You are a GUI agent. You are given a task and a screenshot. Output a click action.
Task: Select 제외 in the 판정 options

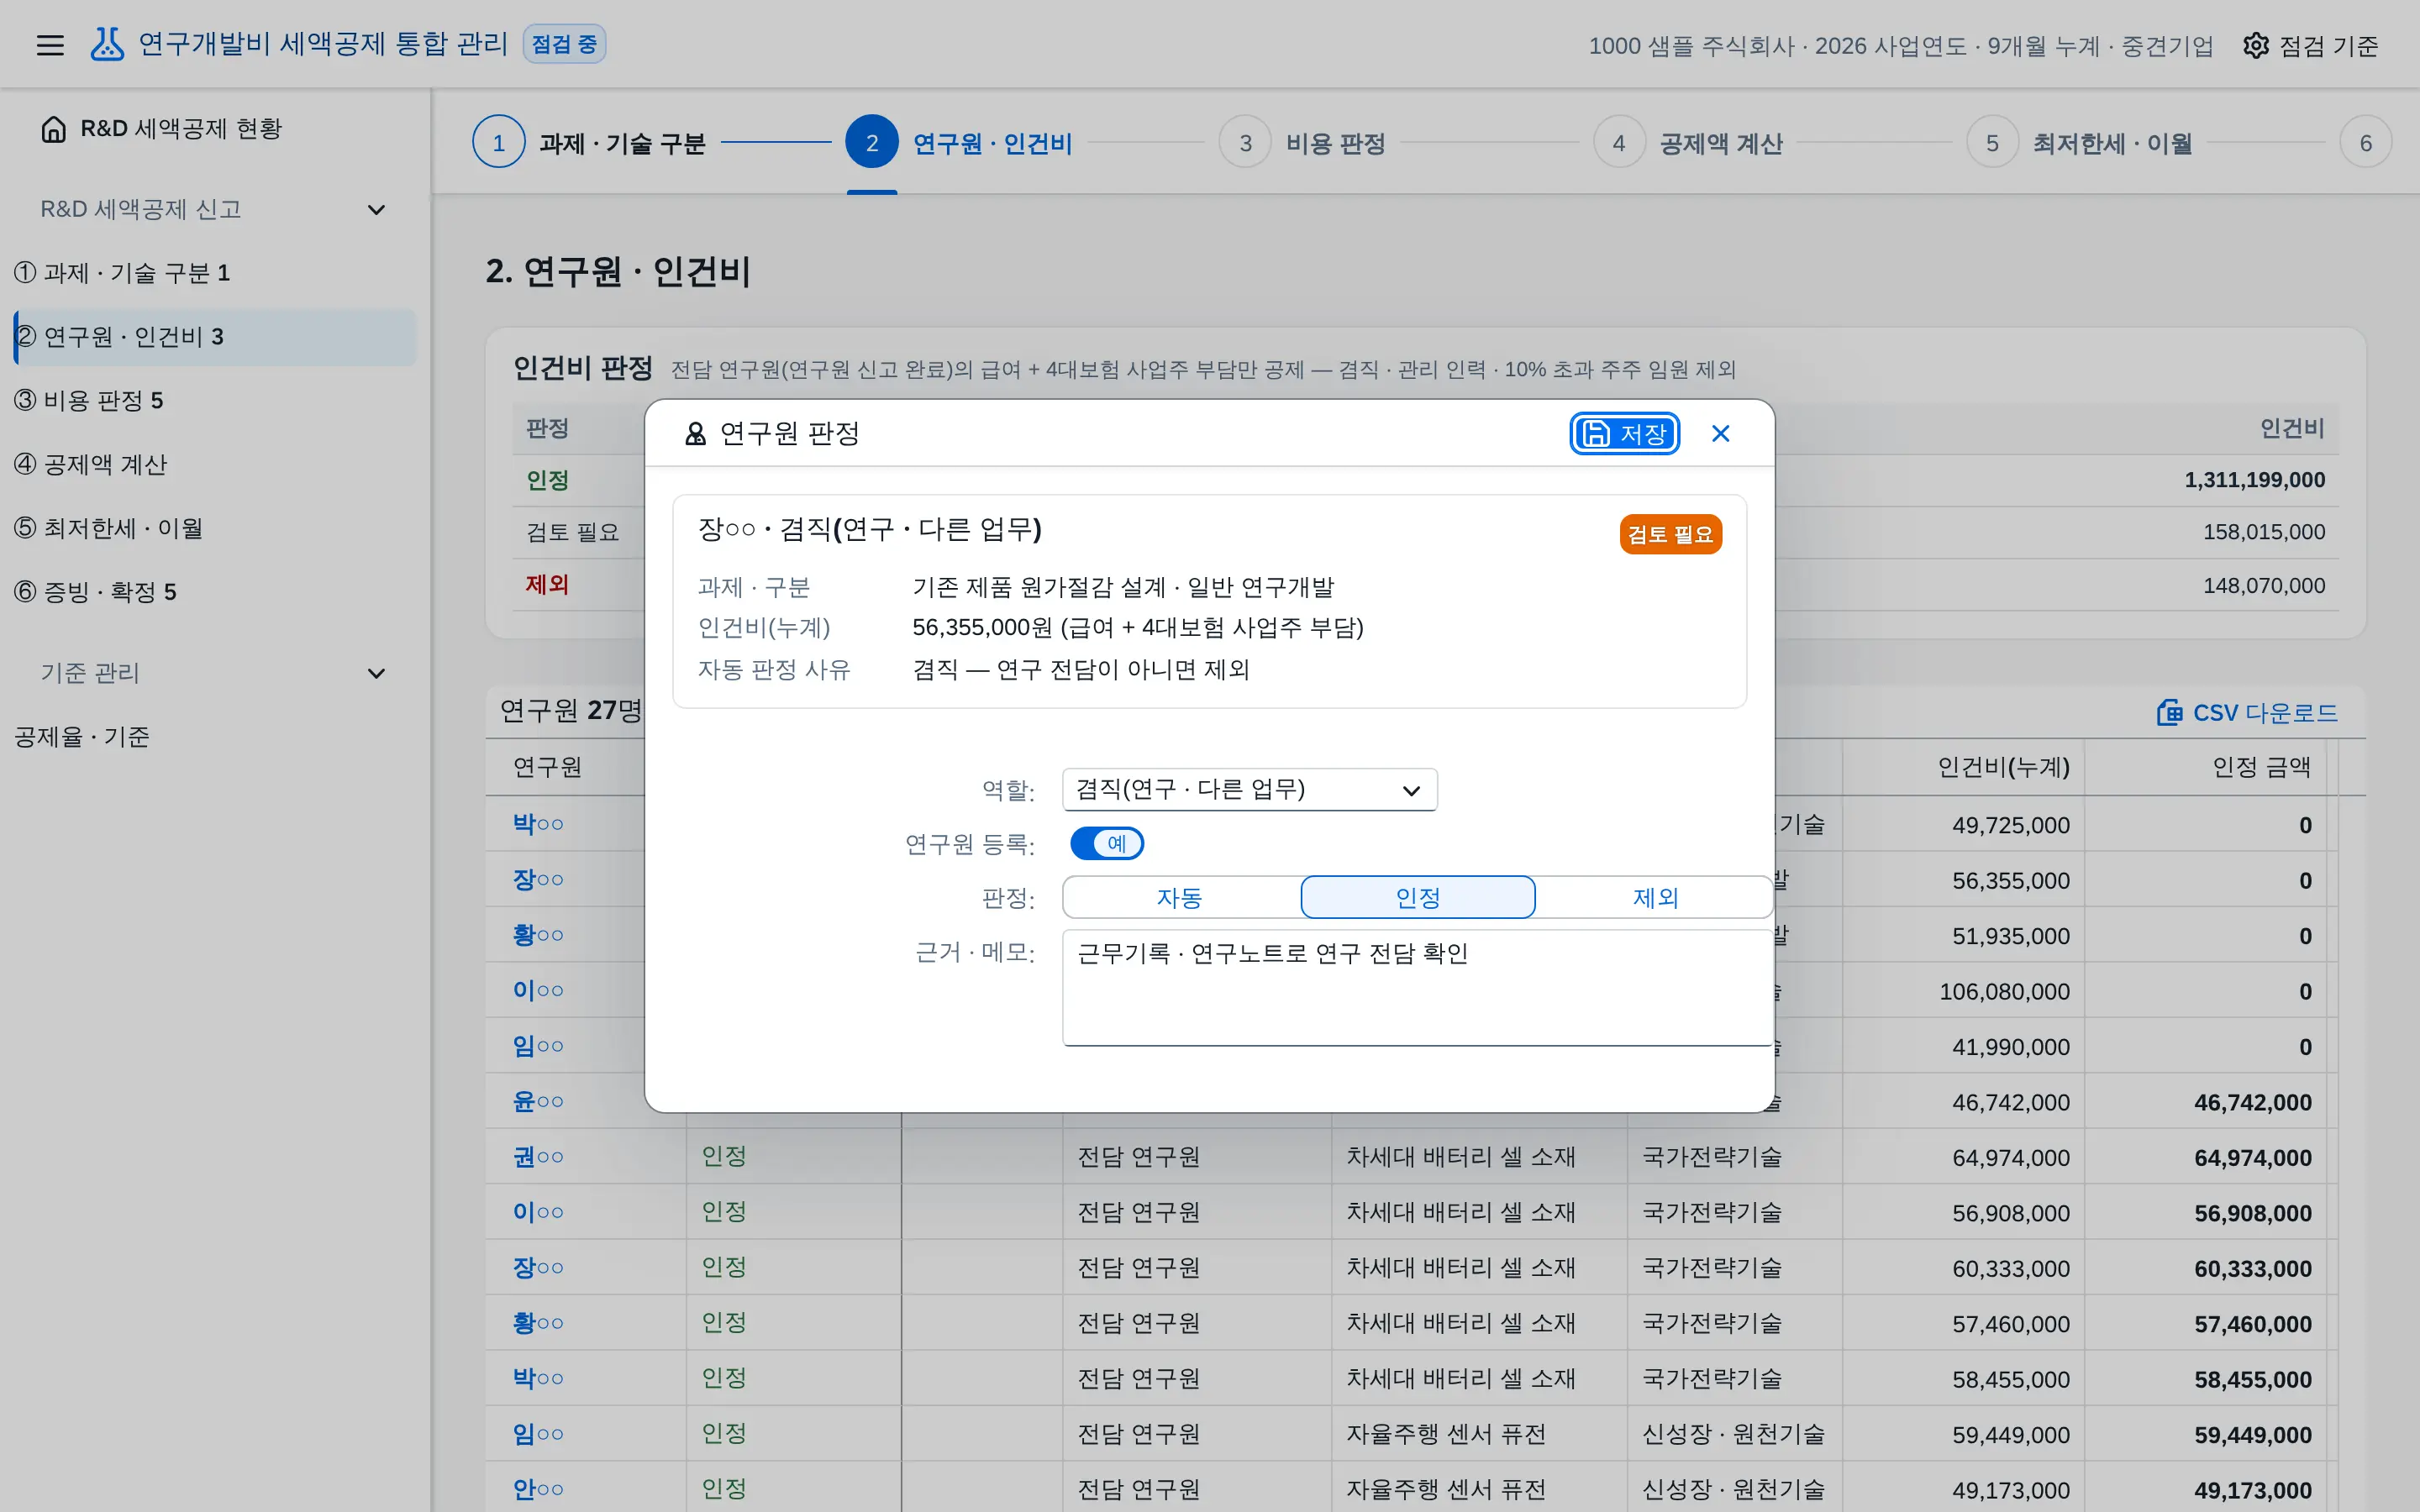[x=1654, y=898]
